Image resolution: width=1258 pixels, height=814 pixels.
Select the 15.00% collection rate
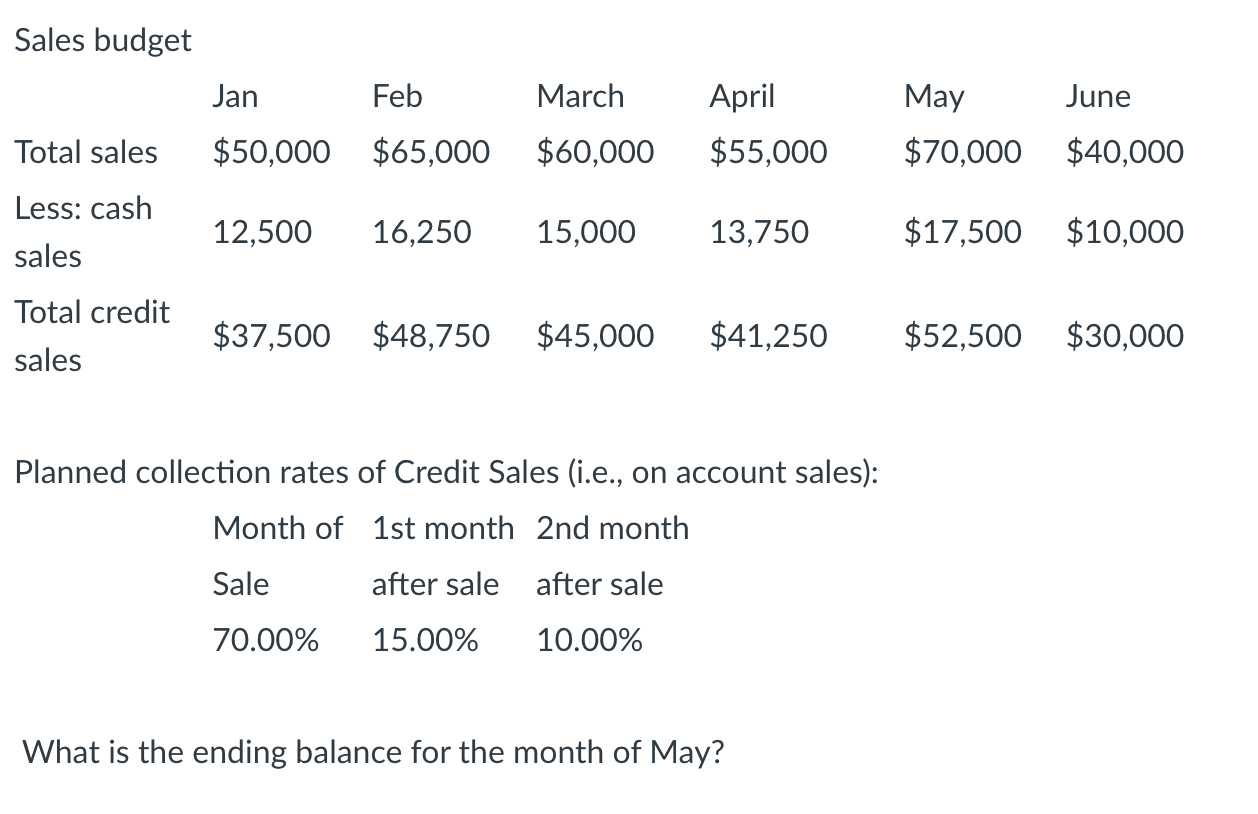425,640
